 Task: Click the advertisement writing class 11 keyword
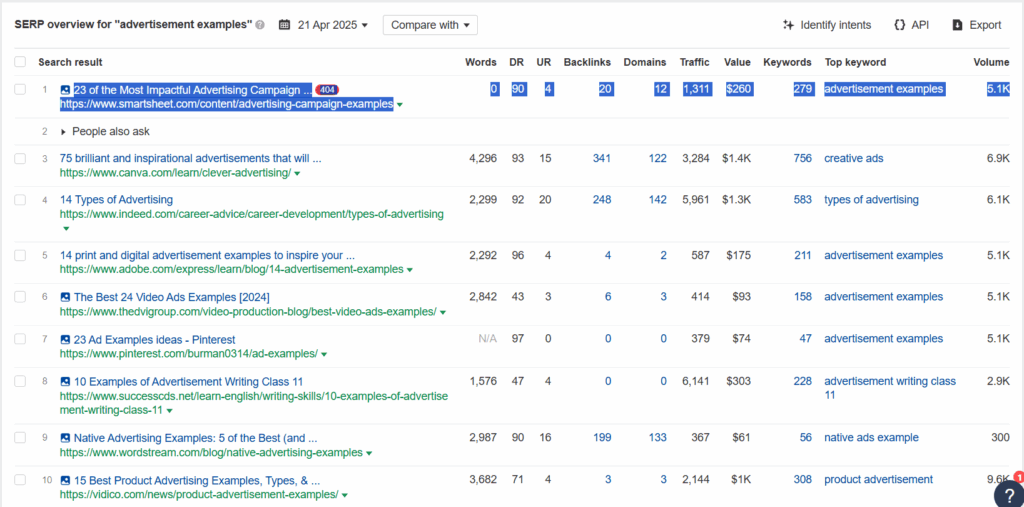point(890,388)
